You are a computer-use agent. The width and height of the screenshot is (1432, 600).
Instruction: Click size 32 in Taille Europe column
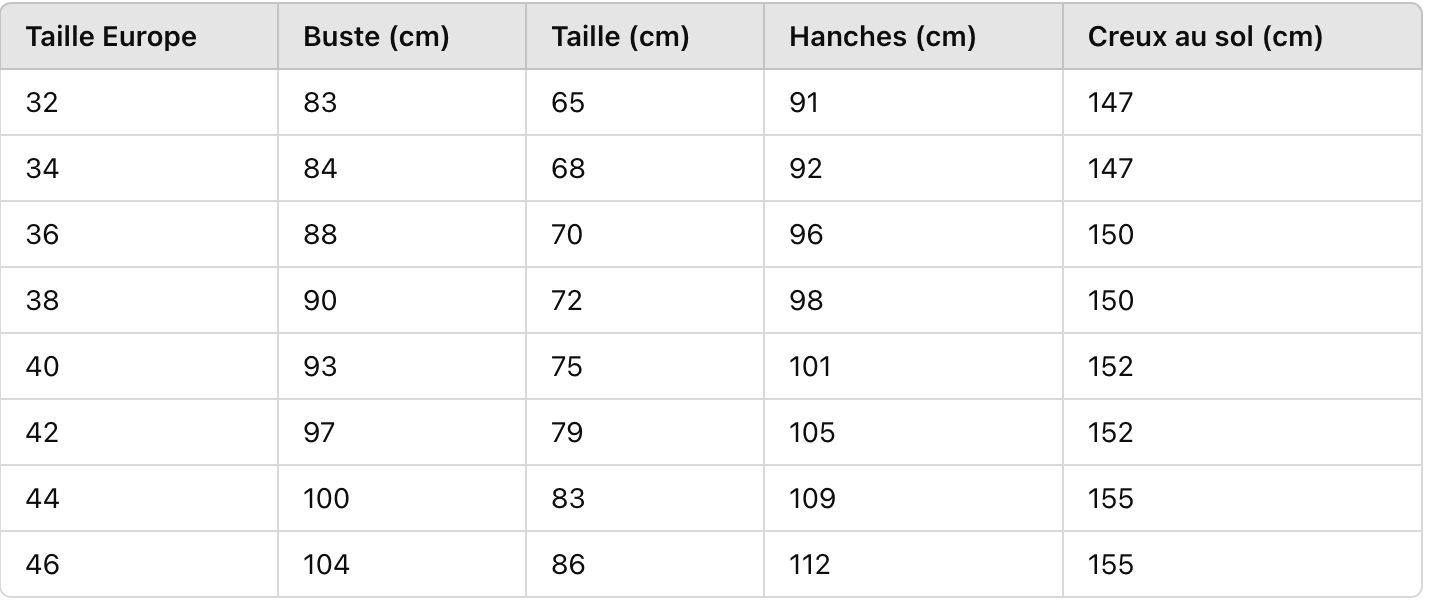(x=42, y=102)
